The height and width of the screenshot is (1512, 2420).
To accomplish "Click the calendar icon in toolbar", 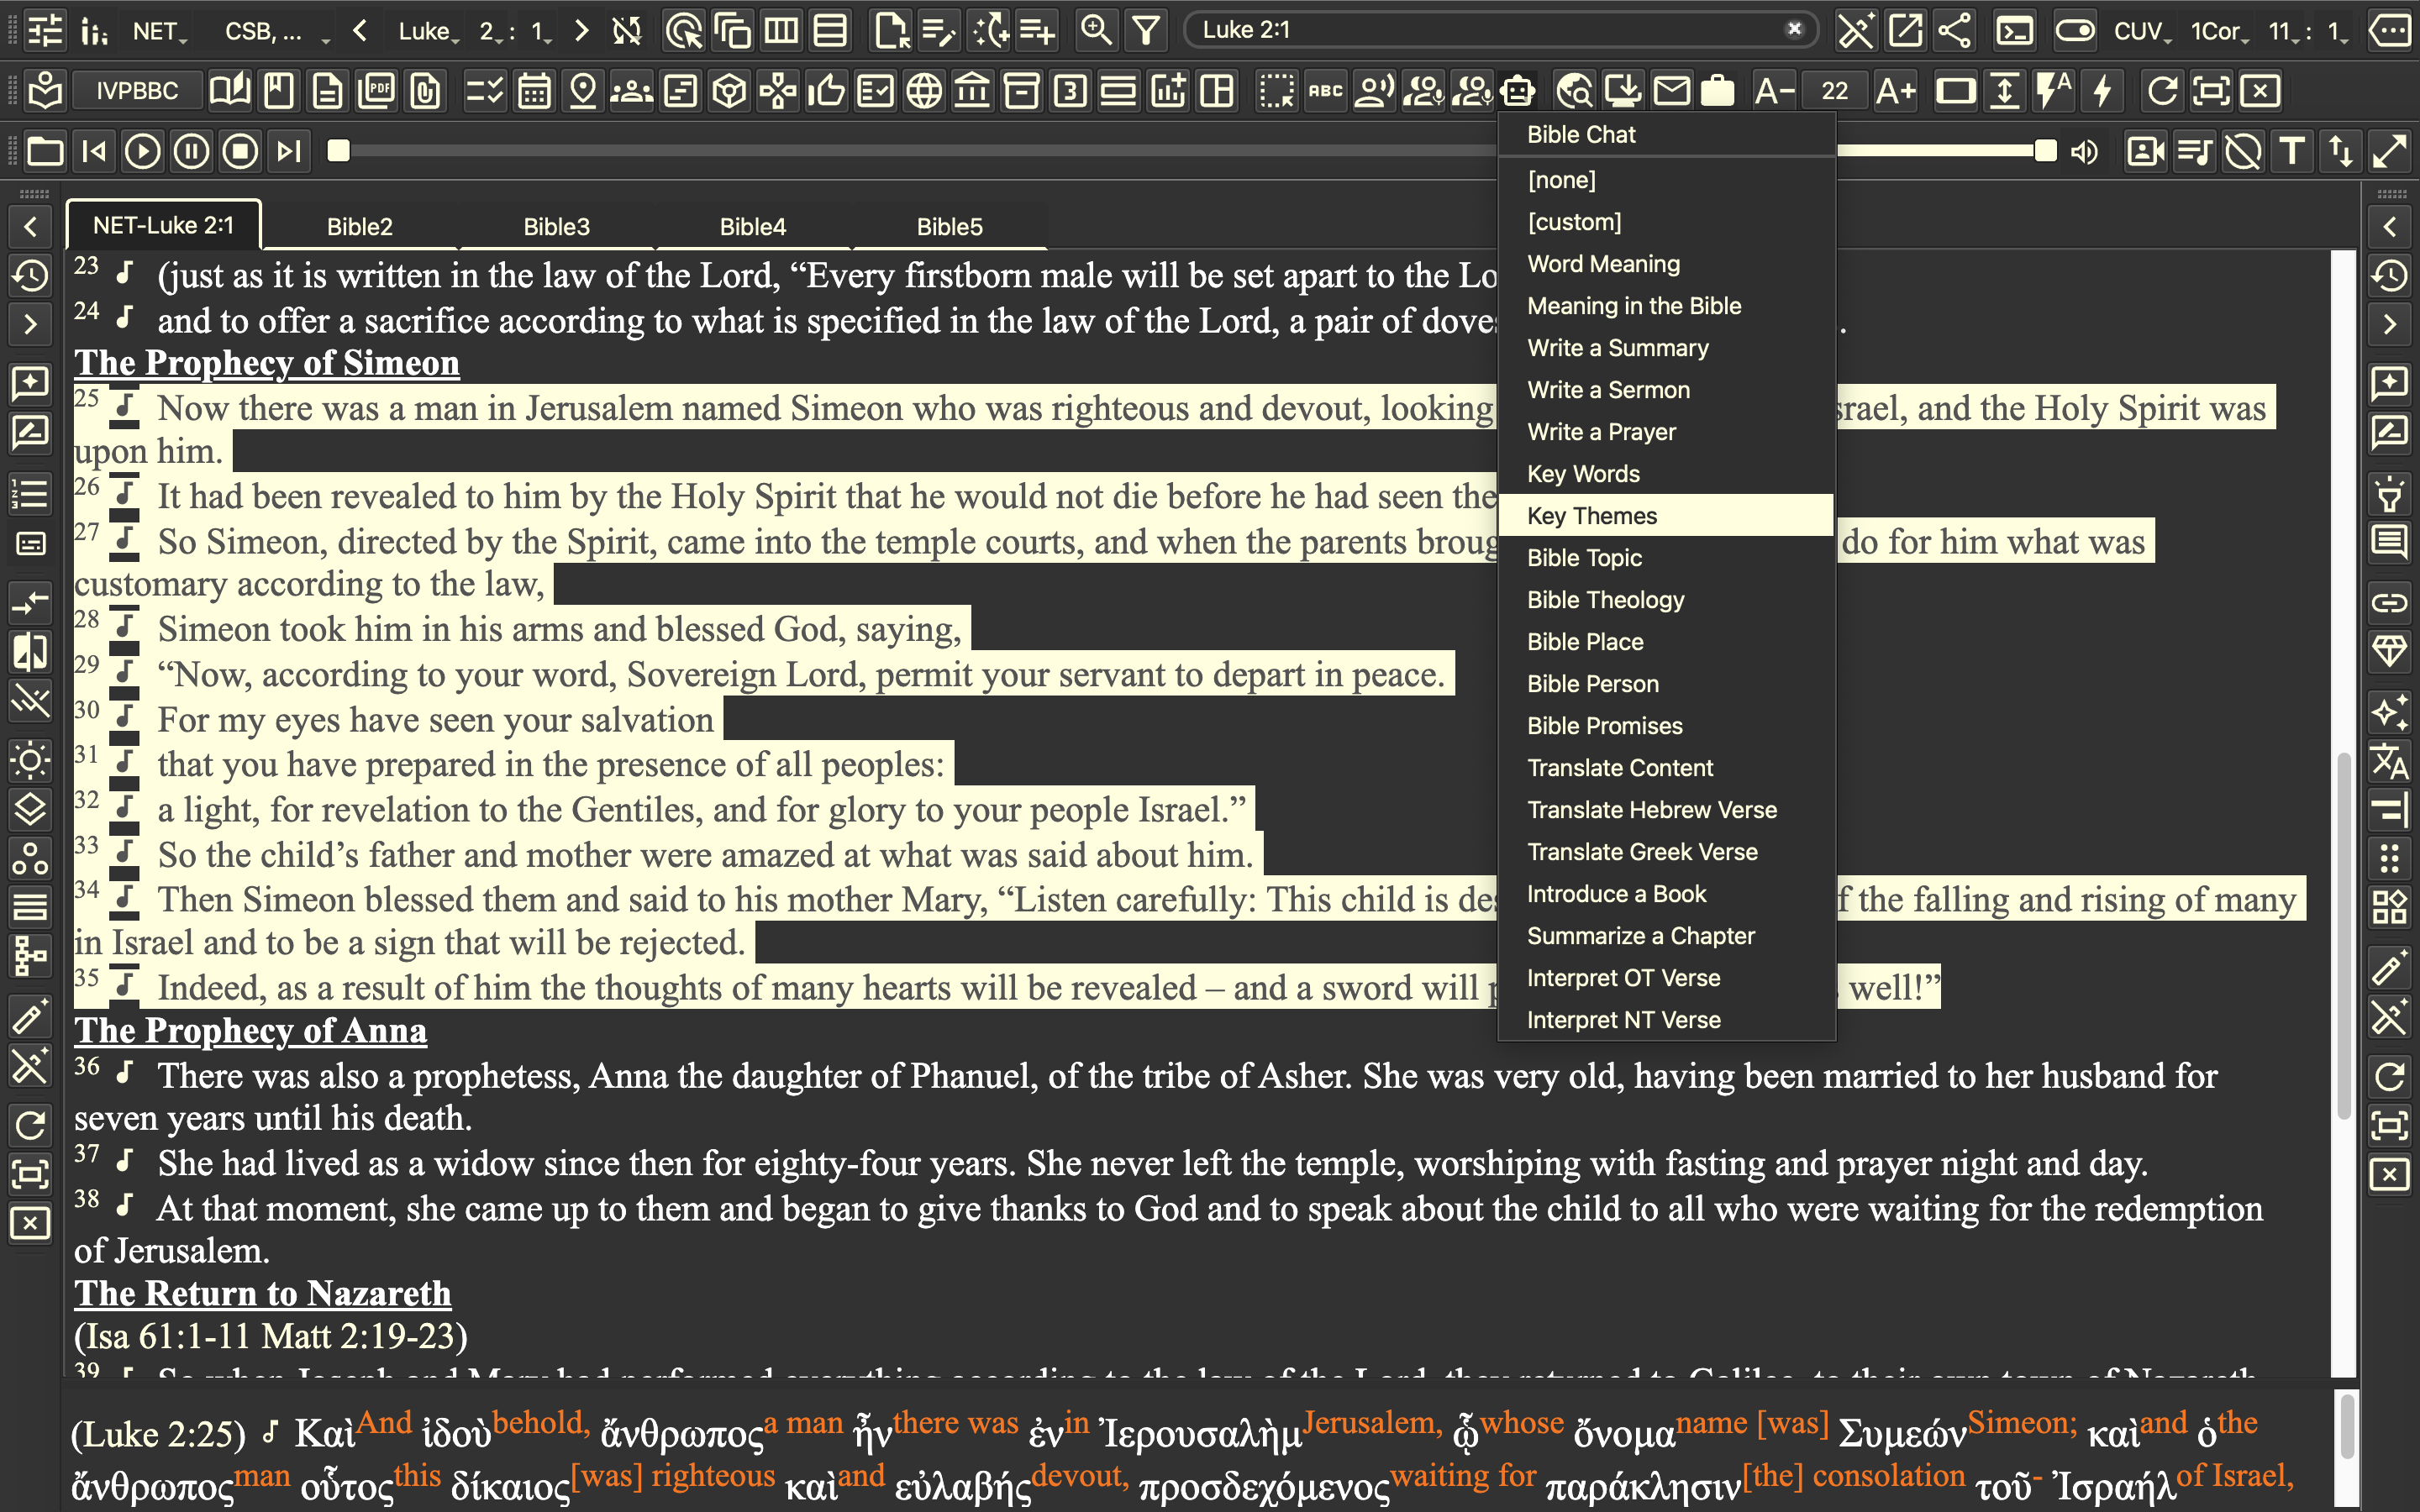I will [x=534, y=91].
